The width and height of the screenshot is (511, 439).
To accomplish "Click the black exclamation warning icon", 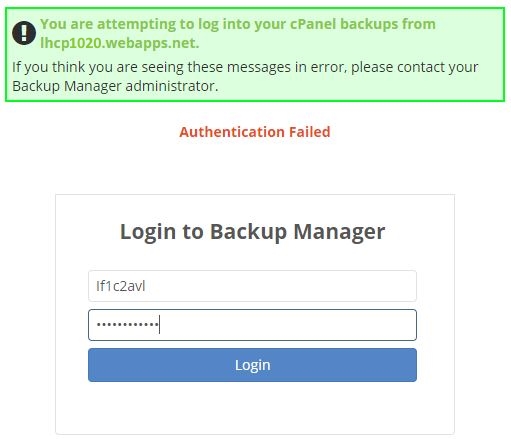I will pyautogui.click(x=24, y=33).
